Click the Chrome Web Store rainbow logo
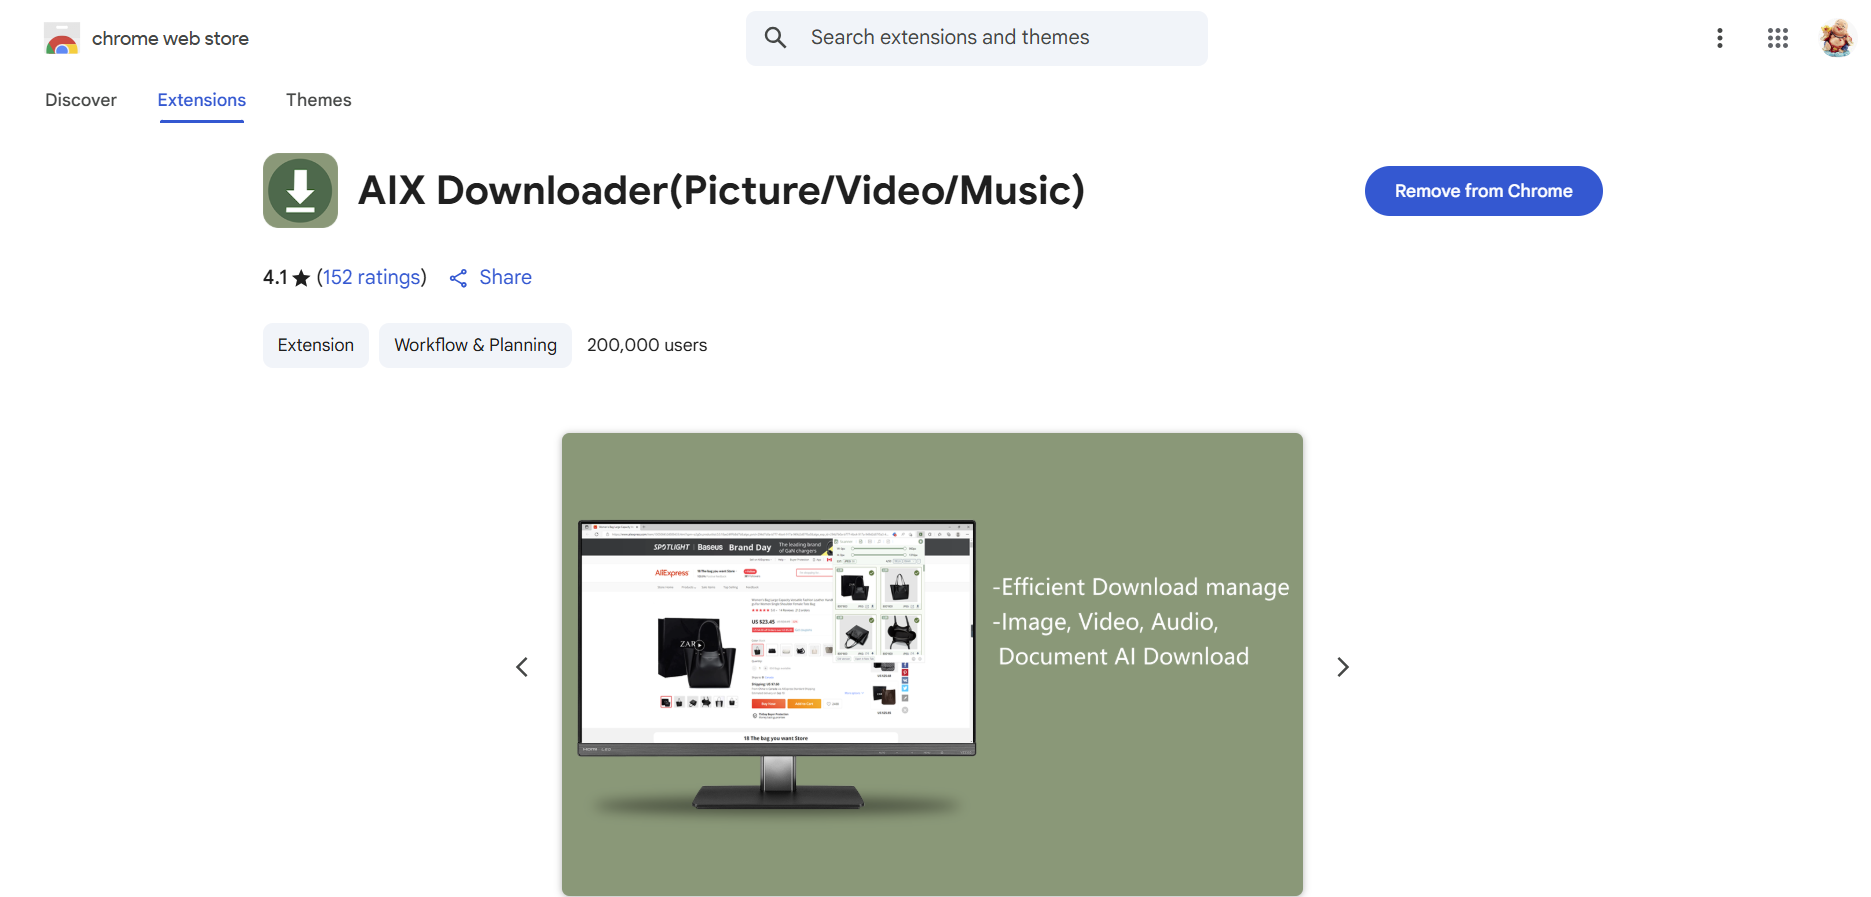 click(x=61, y=39)
